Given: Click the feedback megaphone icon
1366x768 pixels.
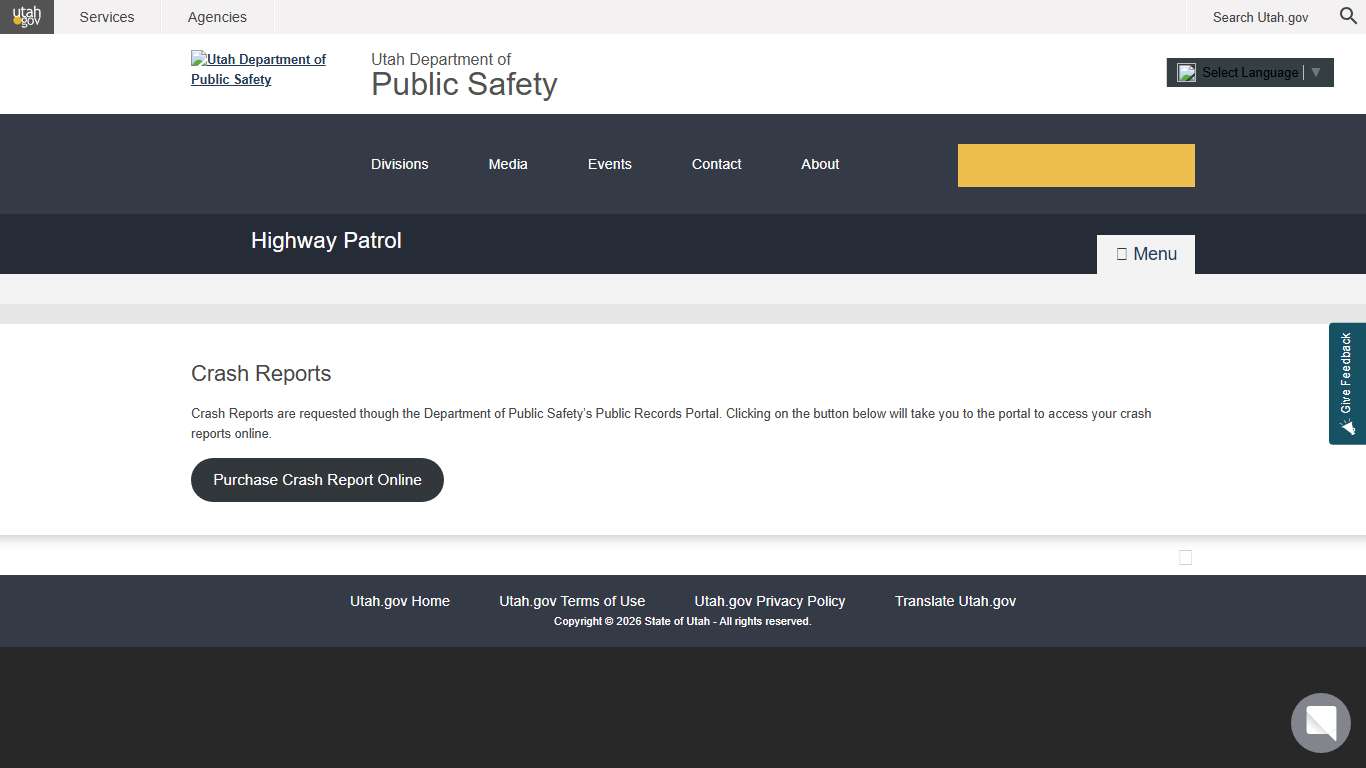Looking at the screenshot, I should click(1347, 428).
